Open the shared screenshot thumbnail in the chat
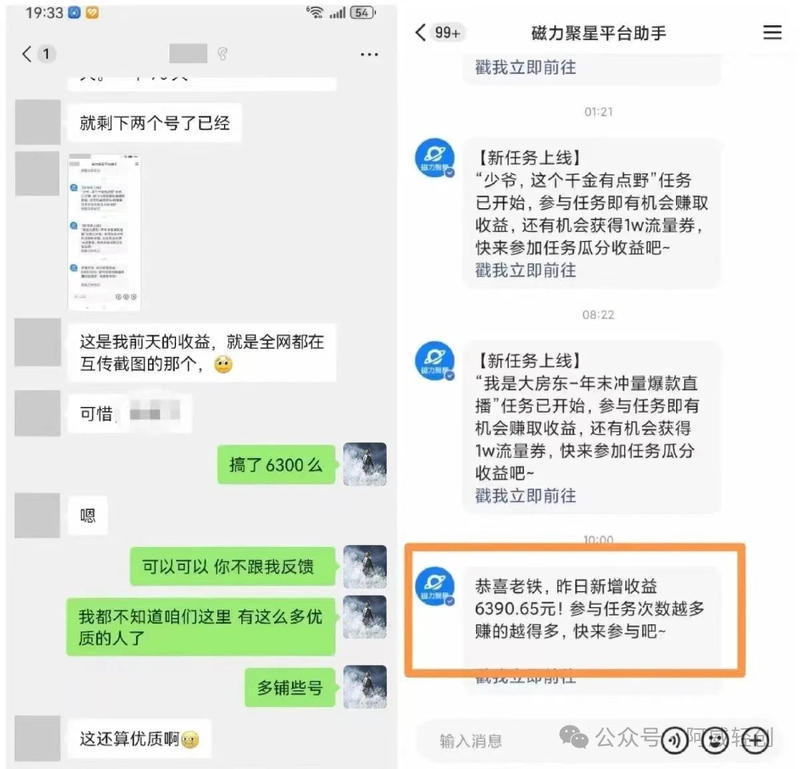The image size is (800, 769). [104, 232]
